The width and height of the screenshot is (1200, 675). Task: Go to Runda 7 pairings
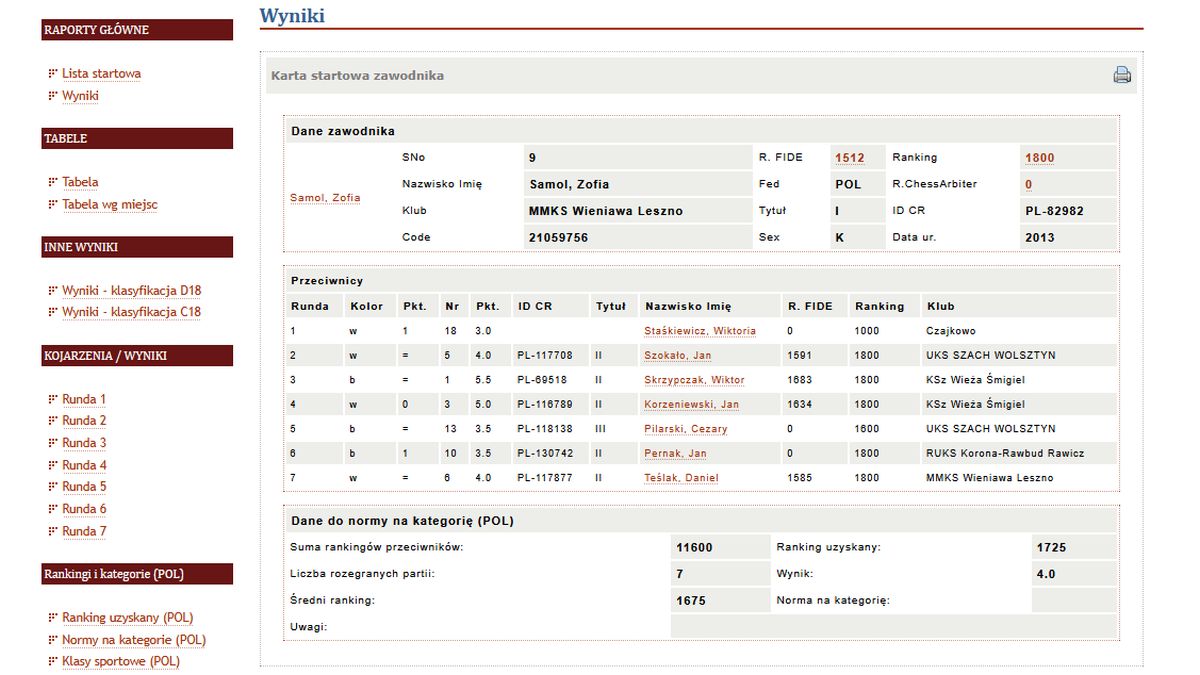coord(84,531)
